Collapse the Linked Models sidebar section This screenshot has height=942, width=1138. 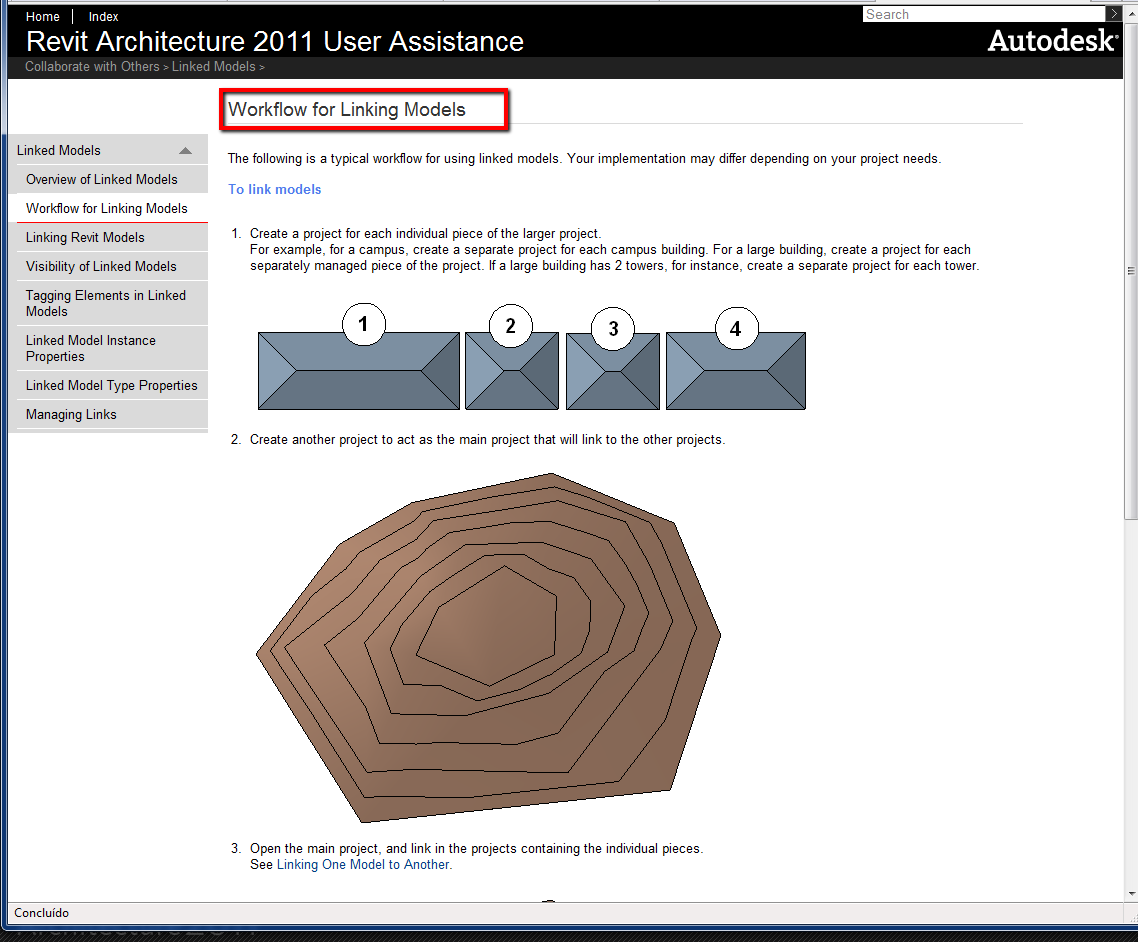pos(185,150)
